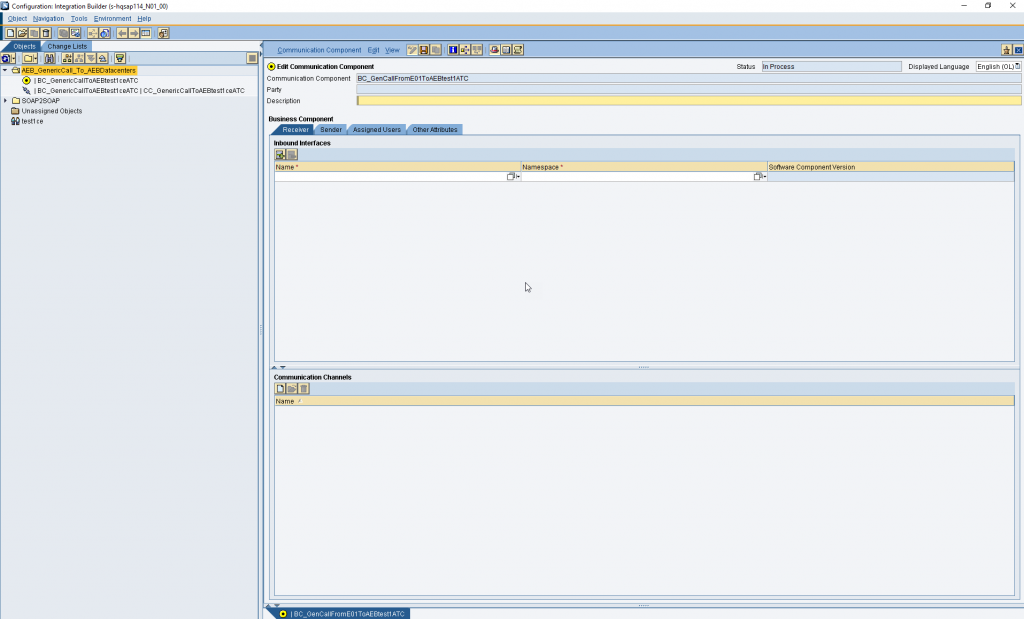
Task: Collapse the AEB_GenericCall_To_AEBDatacenters tree node
Action: pos(5,70)
